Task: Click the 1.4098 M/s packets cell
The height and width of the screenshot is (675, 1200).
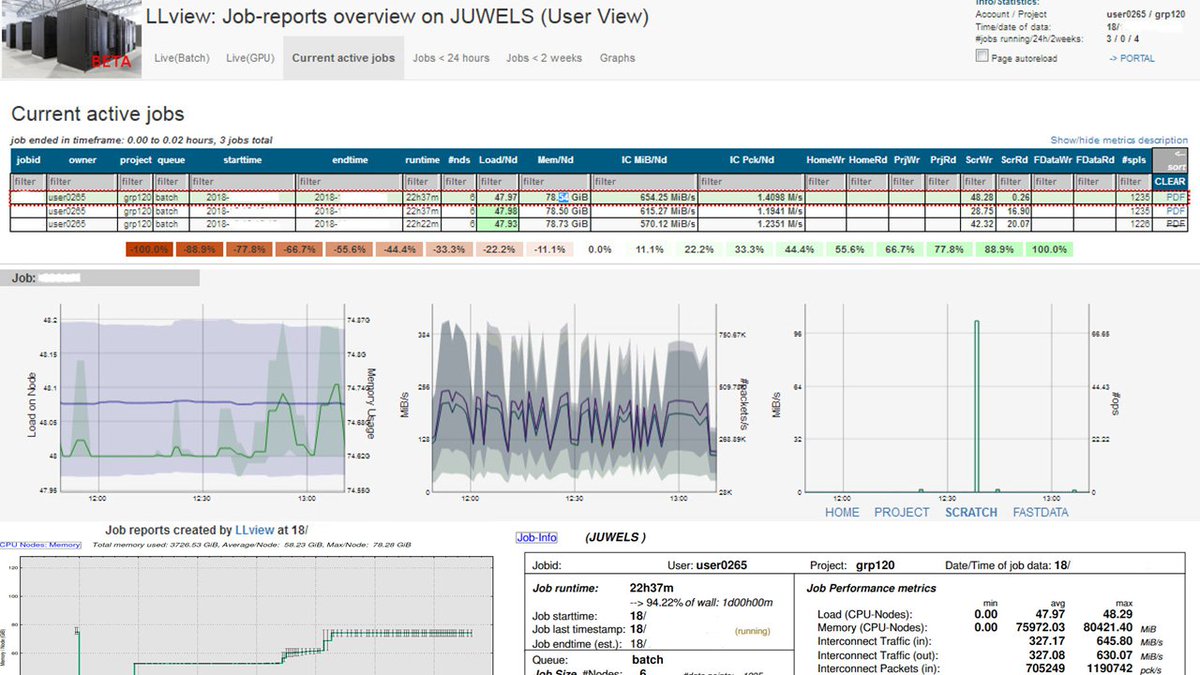Action: [x=750, y=198]
